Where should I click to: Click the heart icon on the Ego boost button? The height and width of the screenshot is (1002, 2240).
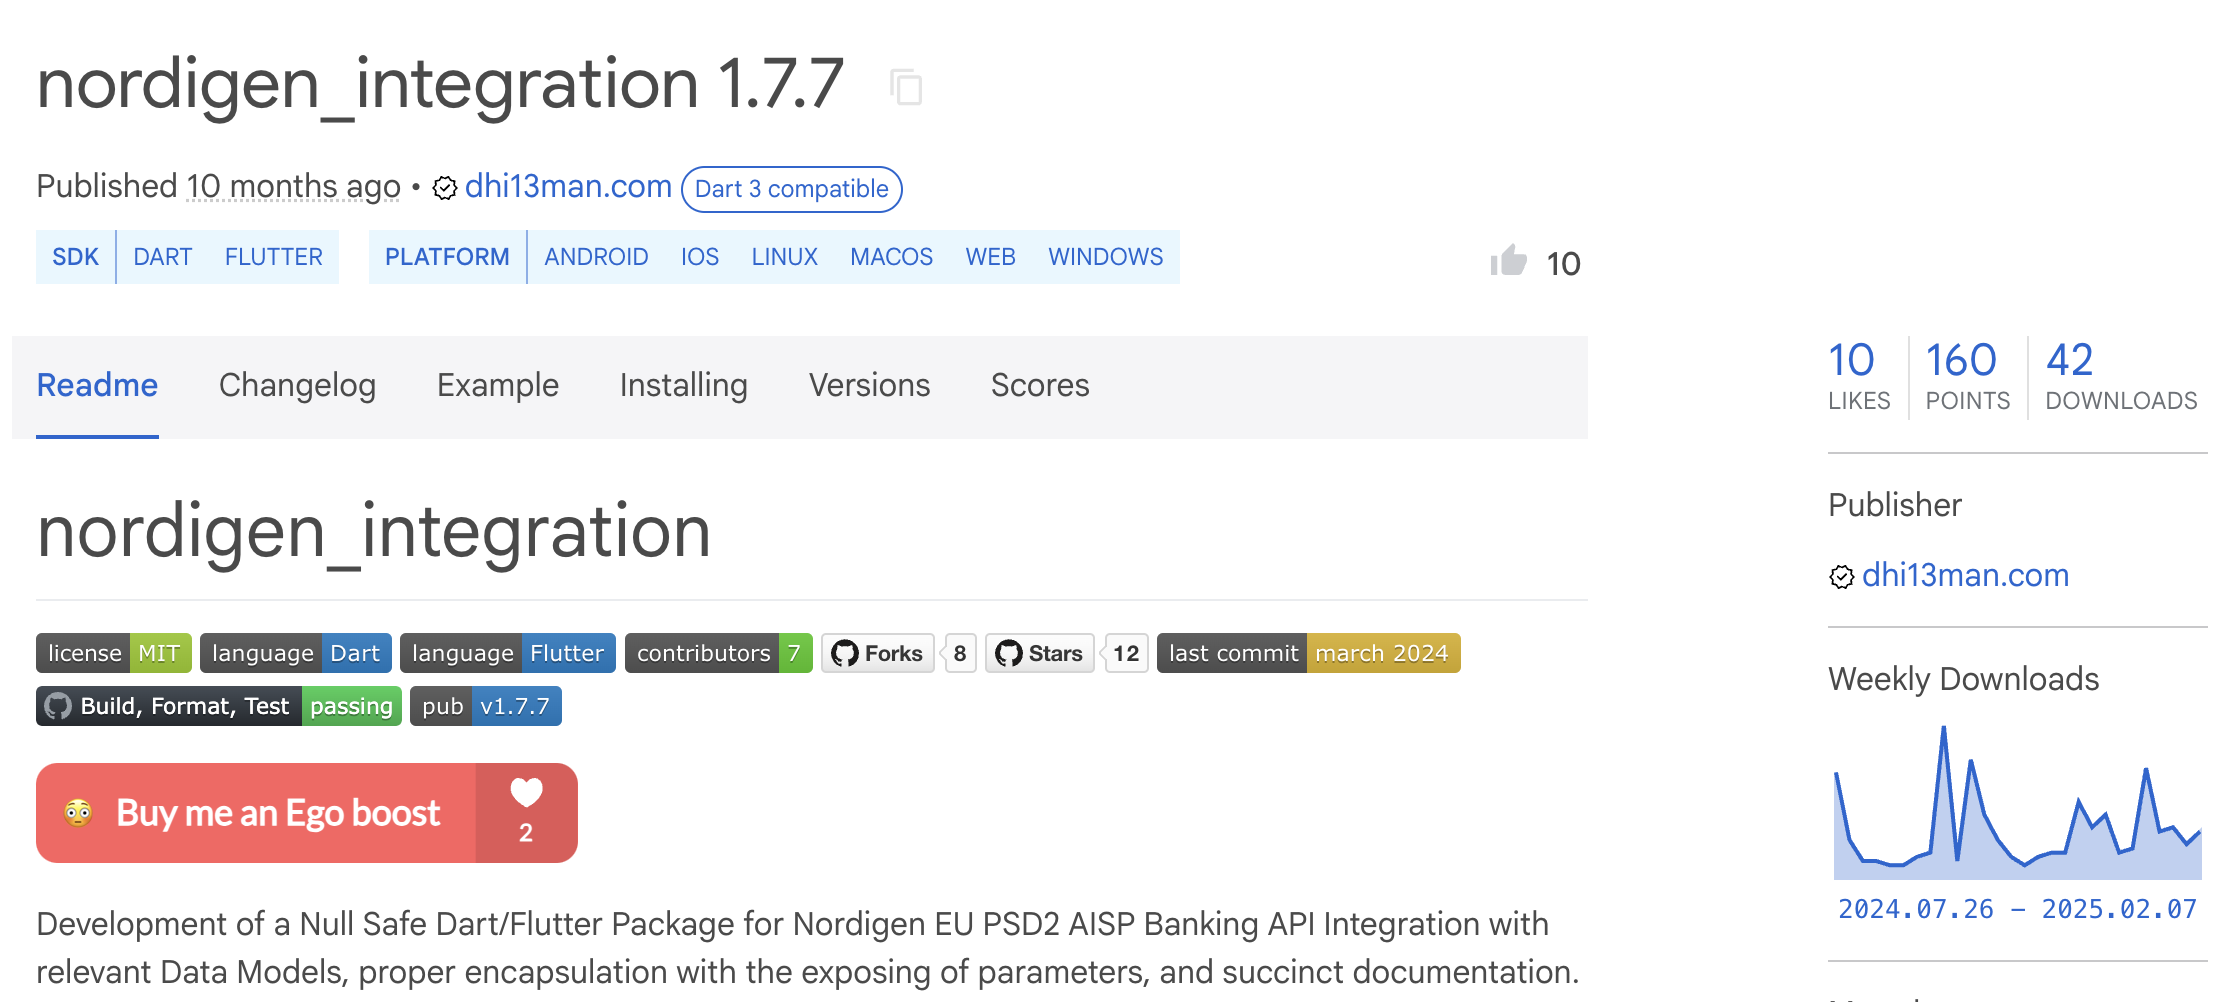pos(526,795)
